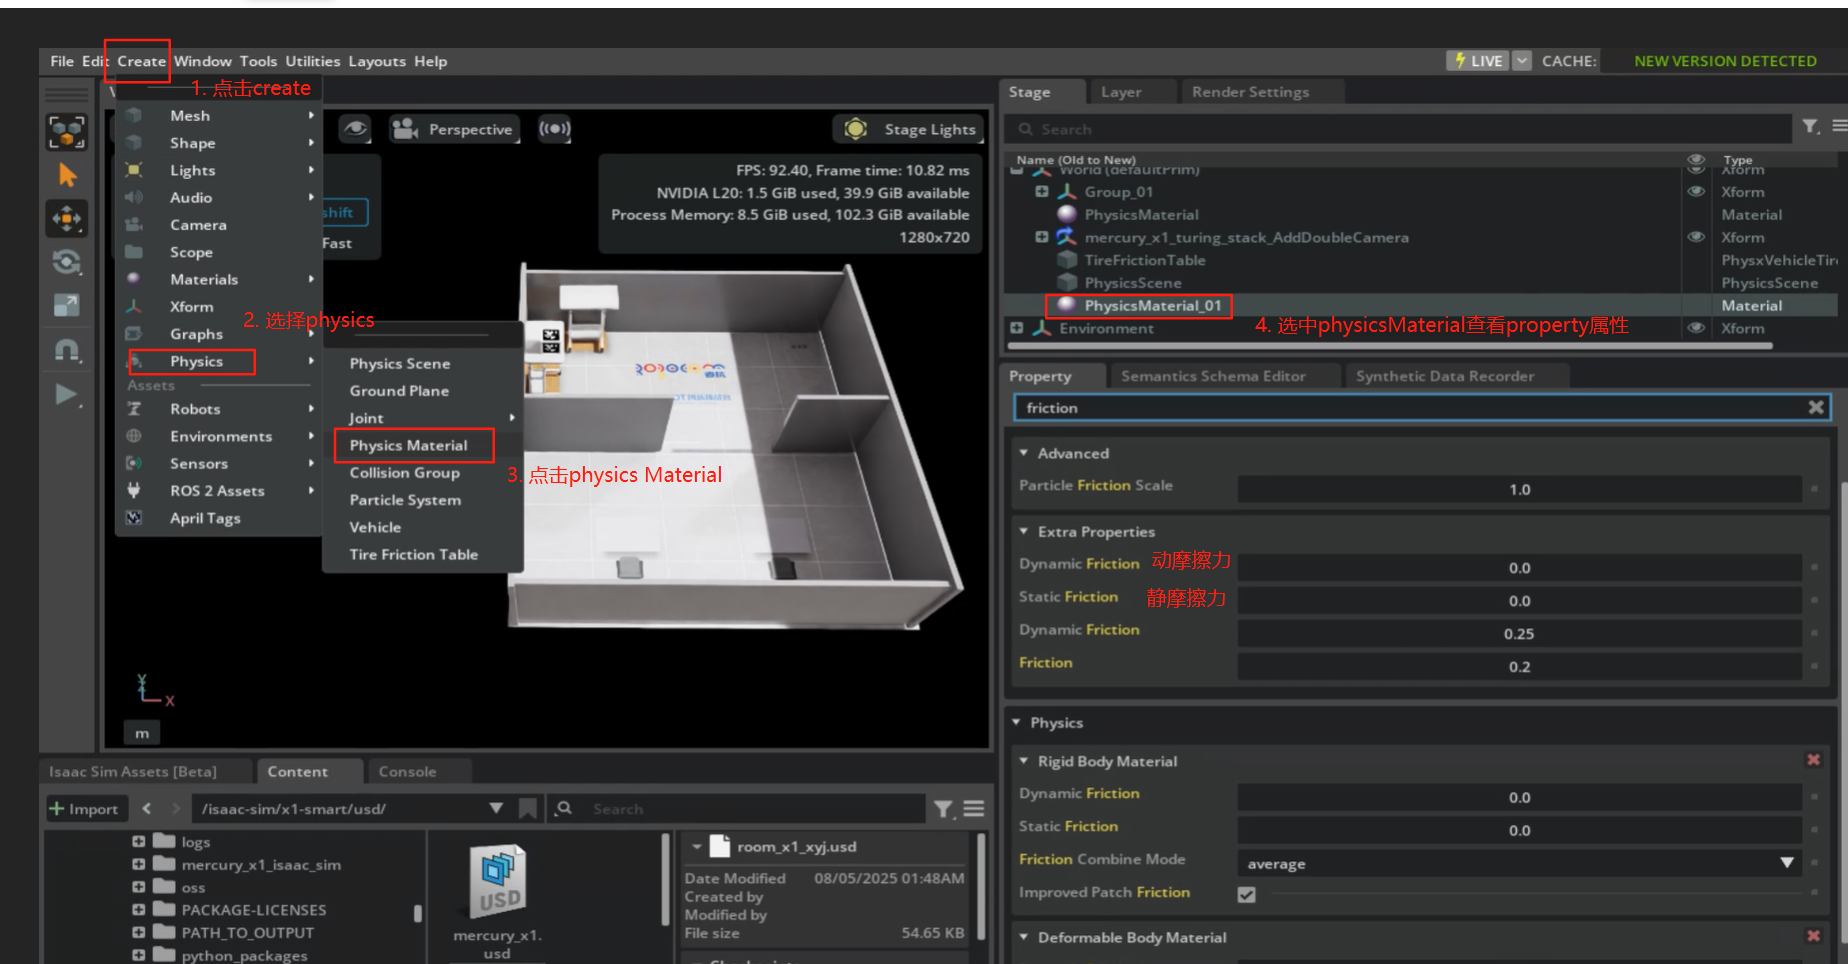Click the Dynamic Friction 0.25 value field
Viewport: 1848px width, 964px height.
(1519, 633)
